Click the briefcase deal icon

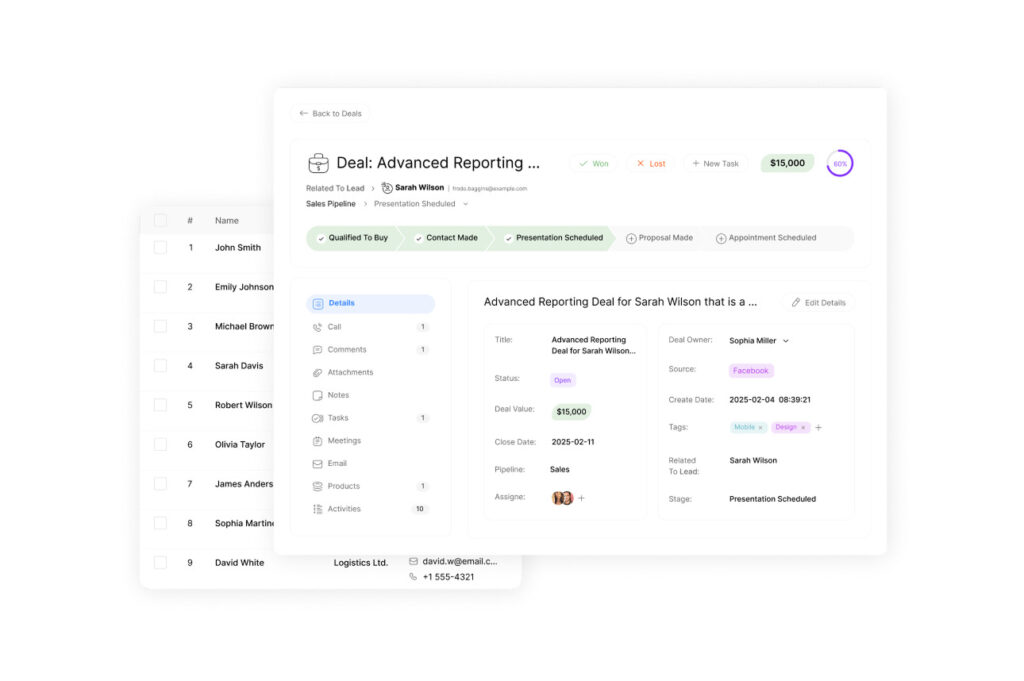318,163
